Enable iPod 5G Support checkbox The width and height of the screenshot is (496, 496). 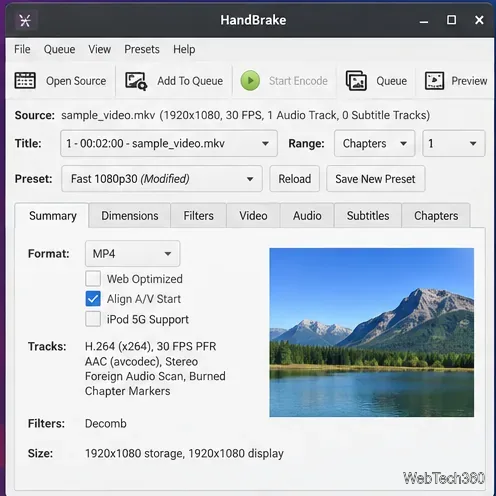coord(93,319)
